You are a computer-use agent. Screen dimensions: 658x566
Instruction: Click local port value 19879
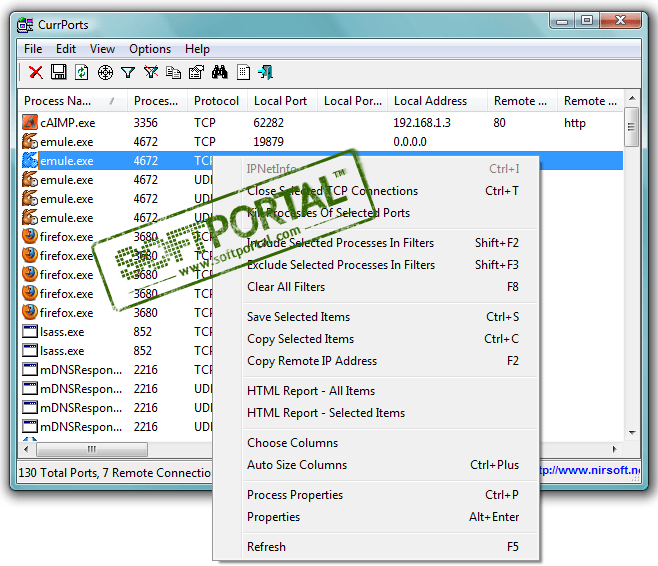point(269,142)
